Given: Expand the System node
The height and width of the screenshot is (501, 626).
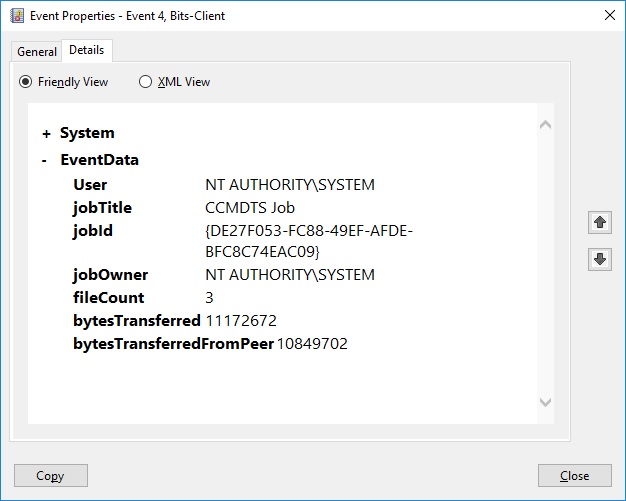Looking at the screenshot, I should [x=46, y=134].
